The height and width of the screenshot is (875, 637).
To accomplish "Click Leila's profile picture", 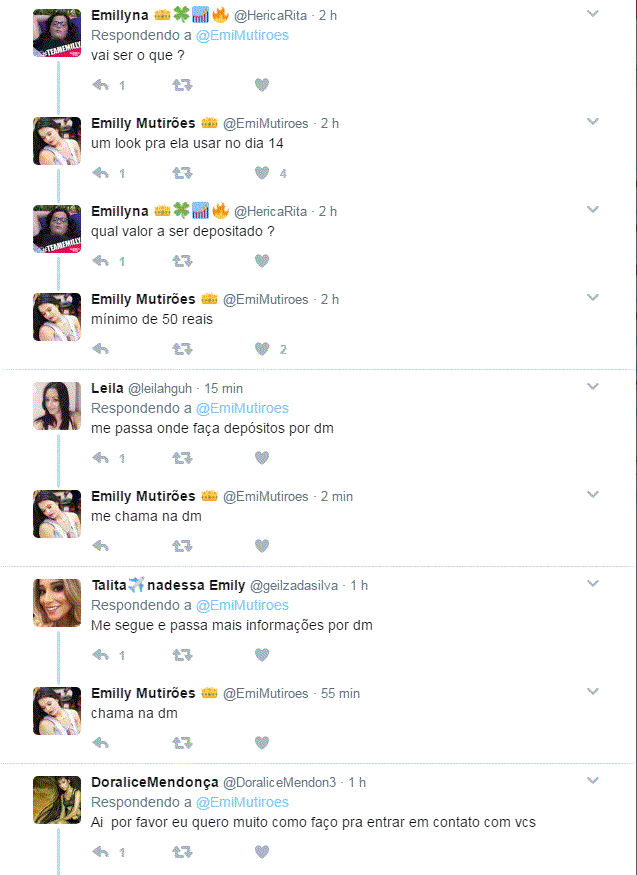I will pos(57,405).
